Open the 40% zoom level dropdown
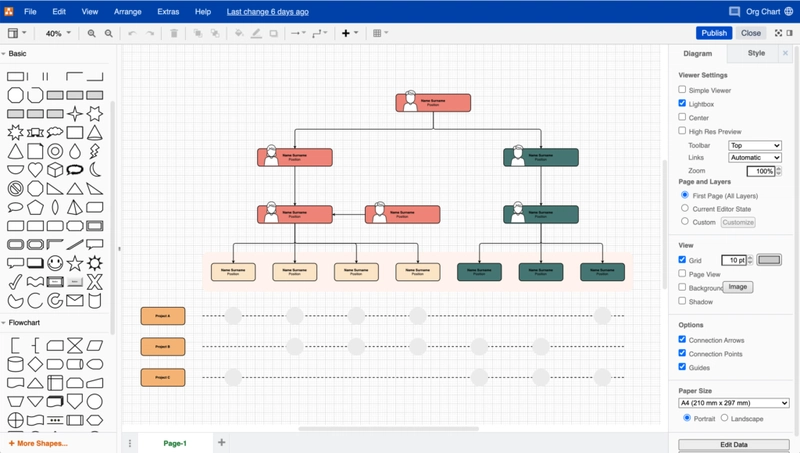 58,33
